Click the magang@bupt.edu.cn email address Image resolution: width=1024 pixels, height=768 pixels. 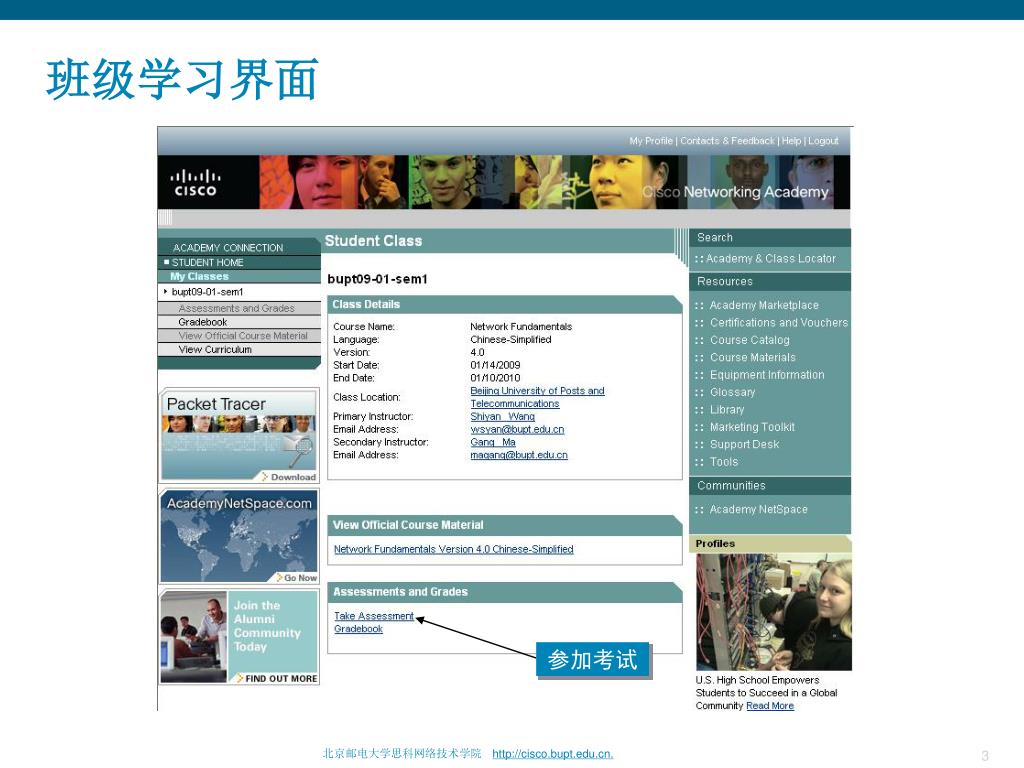pos(519,455)
